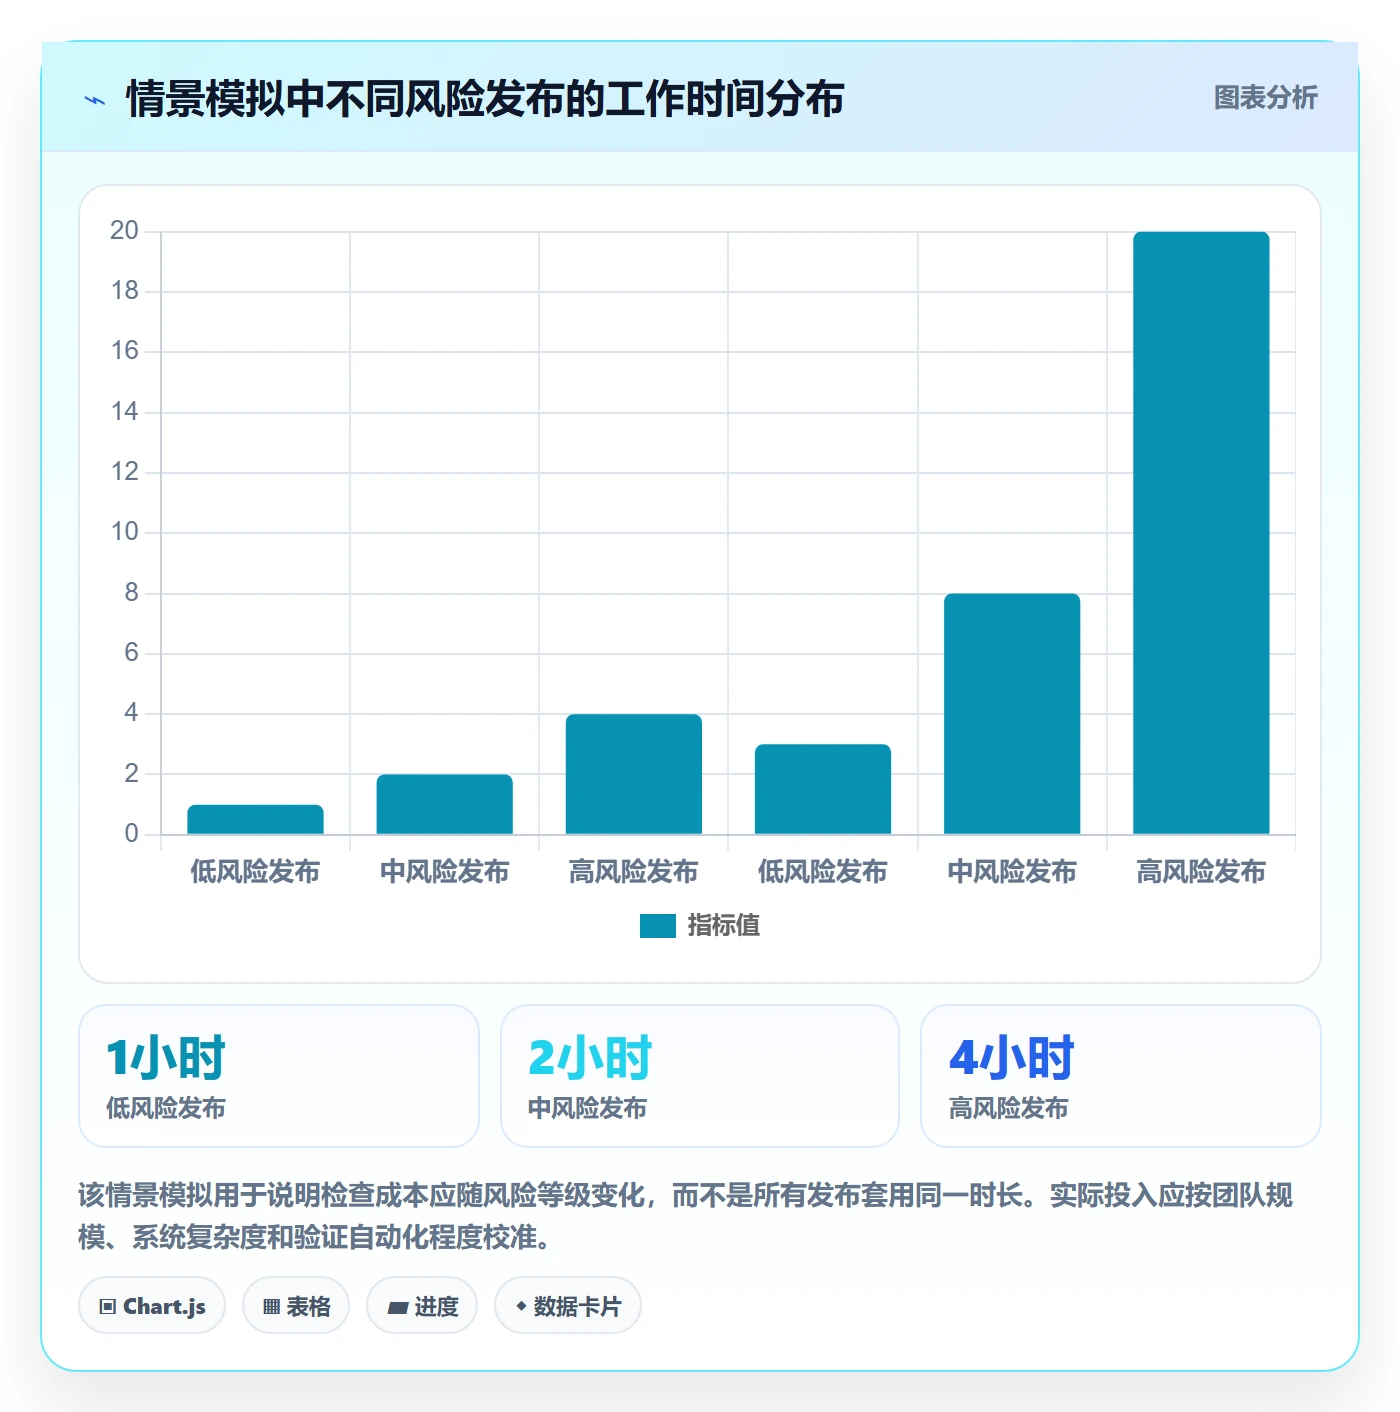Click the 指标值 legend label

click(x=724, y=926)
